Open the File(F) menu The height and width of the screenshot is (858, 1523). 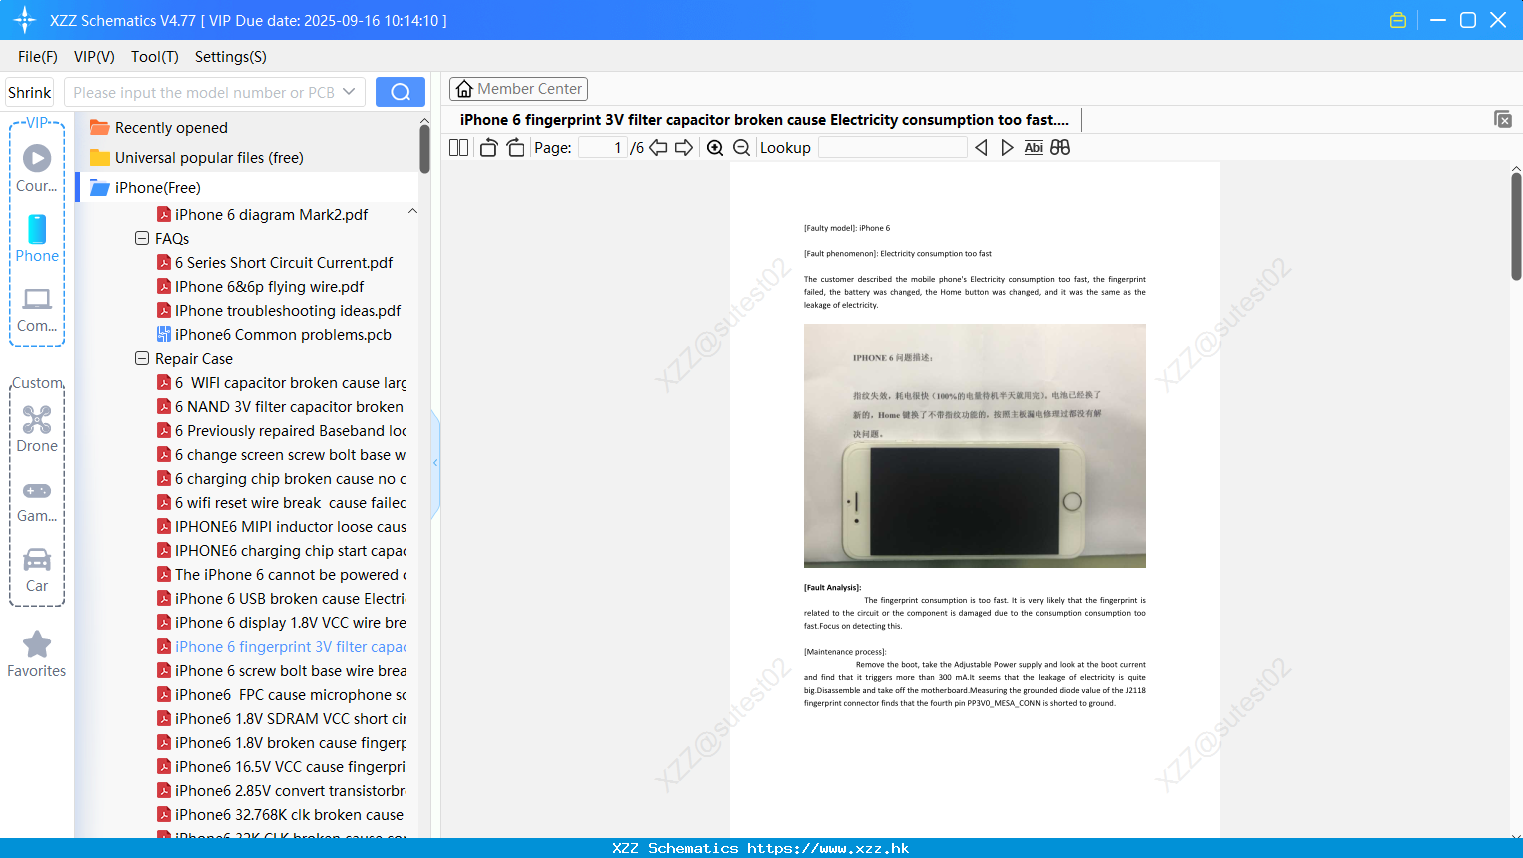click(x=38, y=57)
